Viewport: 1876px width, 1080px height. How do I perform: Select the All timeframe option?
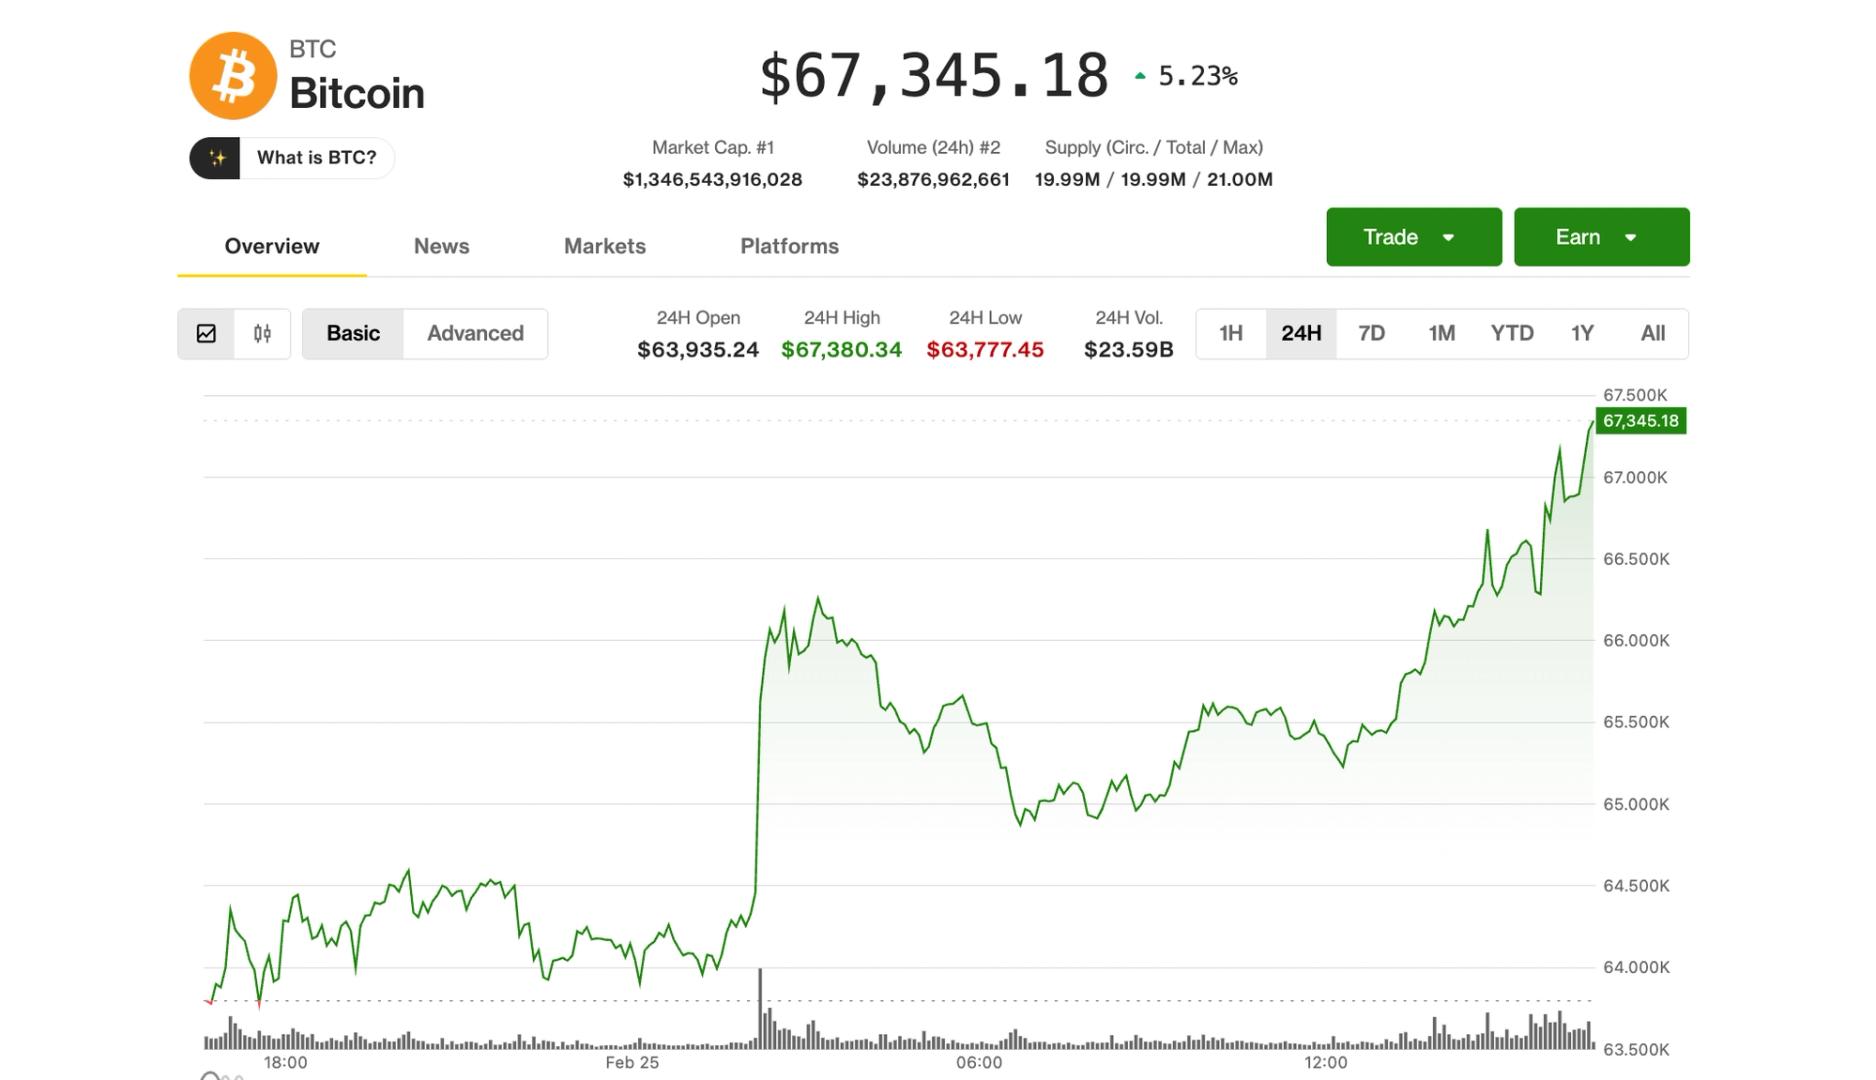[x=1653, y=334]
